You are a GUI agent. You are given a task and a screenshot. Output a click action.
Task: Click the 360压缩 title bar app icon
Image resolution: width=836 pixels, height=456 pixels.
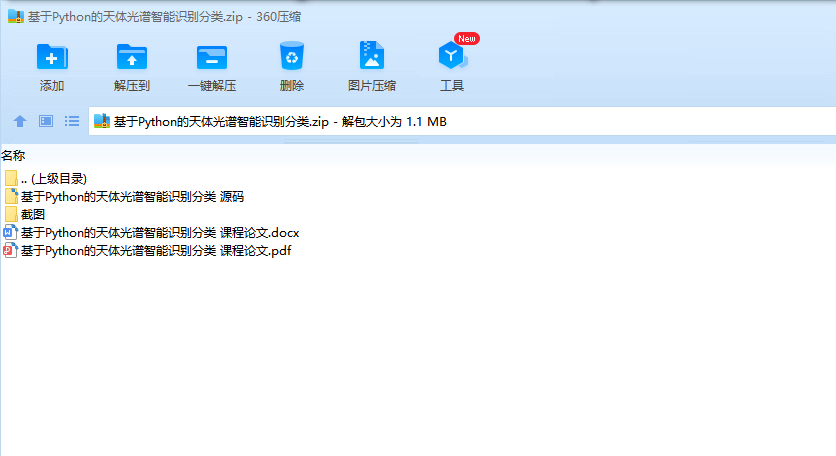[15, 17]
